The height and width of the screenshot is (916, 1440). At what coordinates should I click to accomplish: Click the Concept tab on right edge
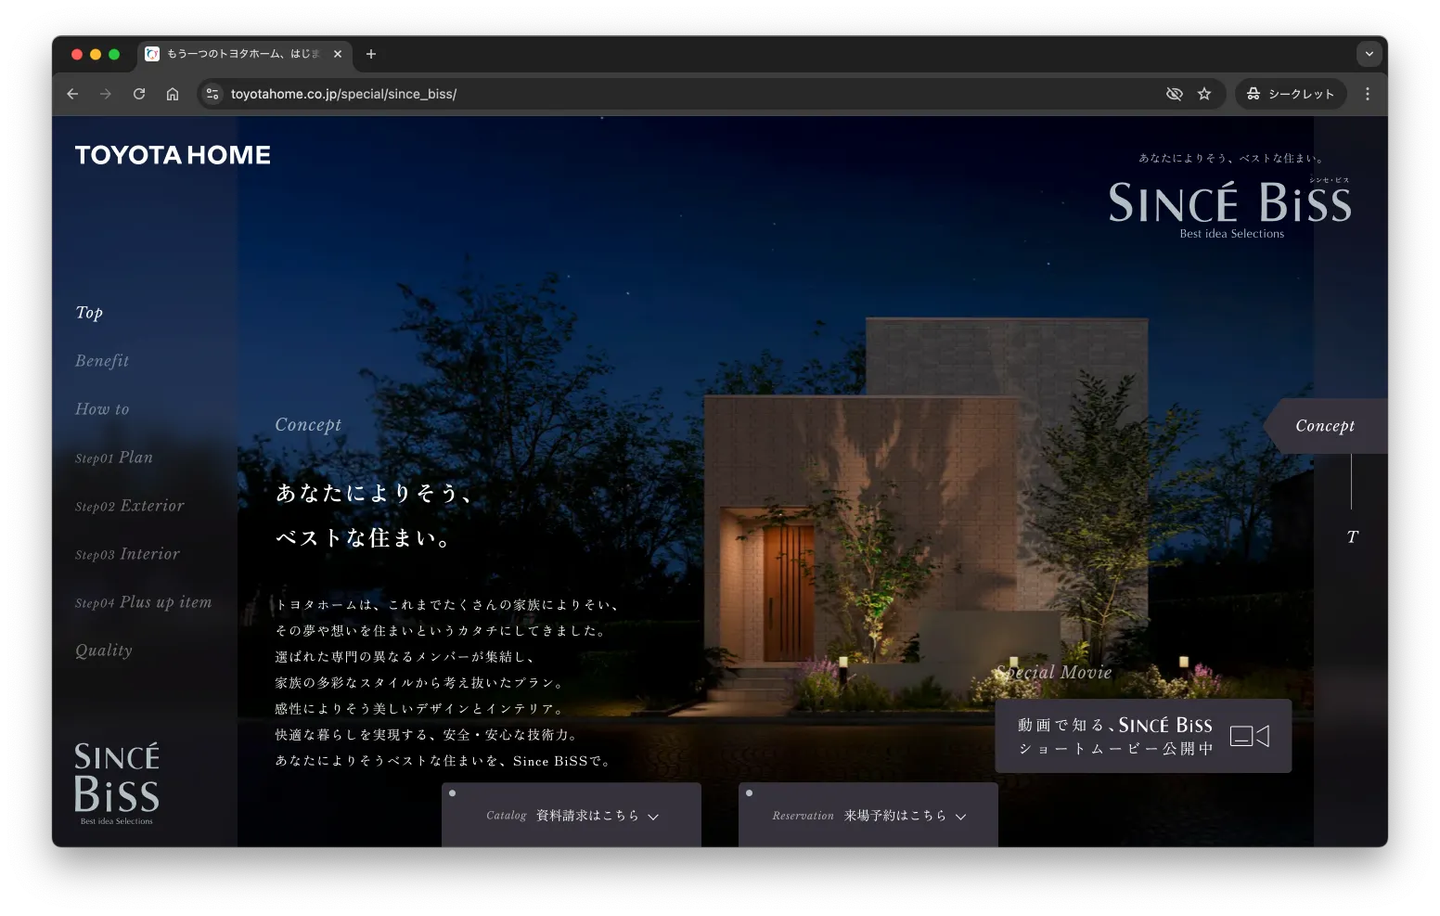coord(1325,426)
